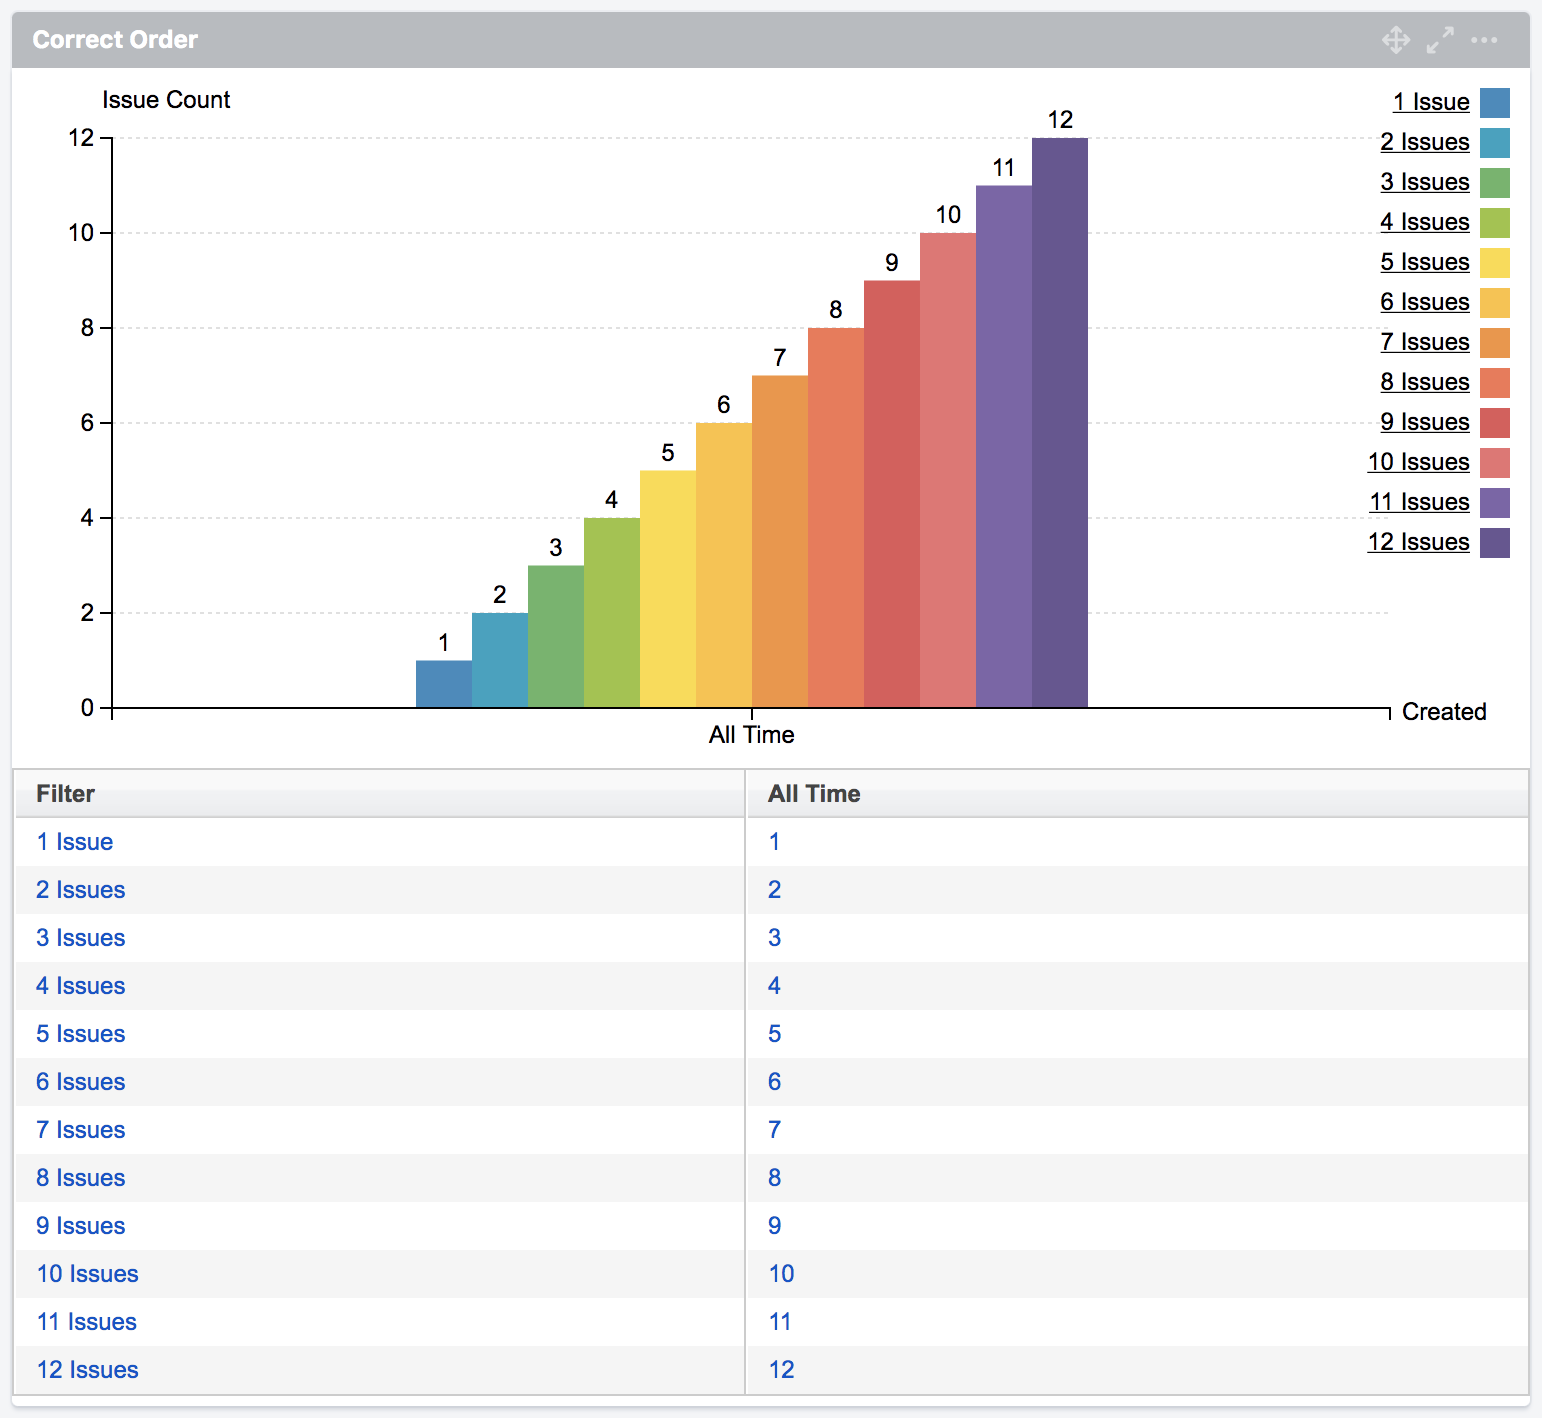1542x1418 pixels.
Task: Open the 3 Issues filter link in table
Action: pos(80,937)
